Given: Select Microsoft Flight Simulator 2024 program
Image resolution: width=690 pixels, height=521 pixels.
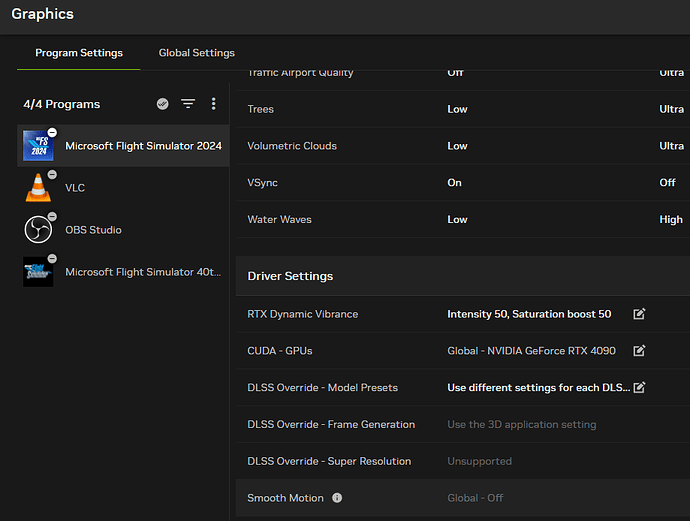Looking at the screenshot, I should [123, 146].
